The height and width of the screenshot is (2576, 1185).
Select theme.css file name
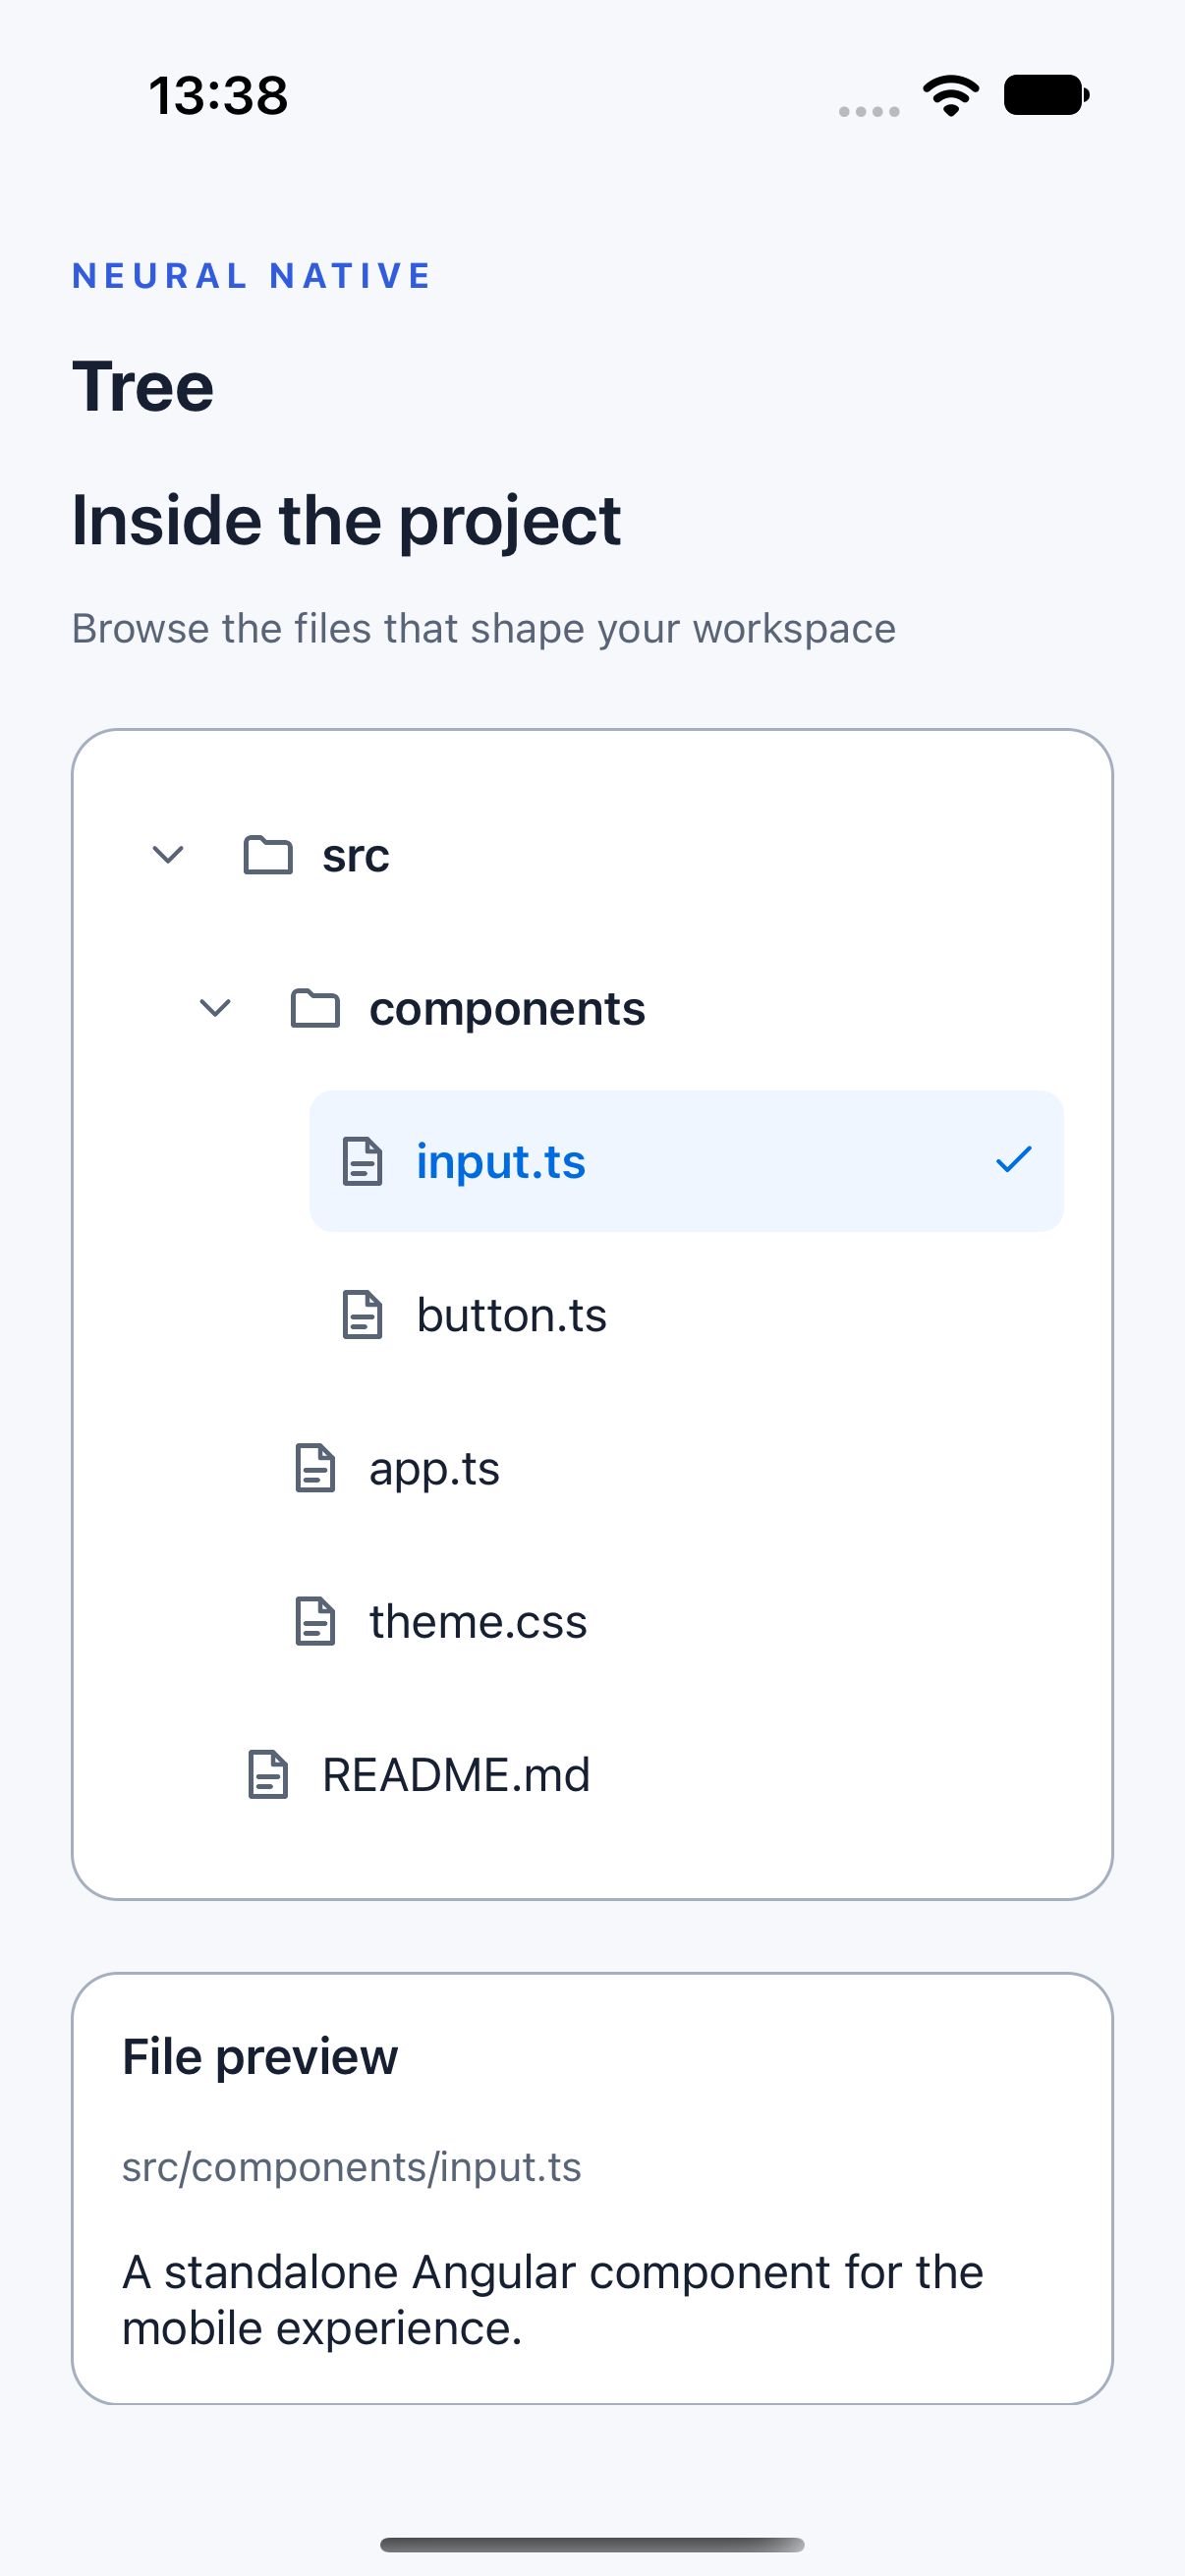(478, 1621)
